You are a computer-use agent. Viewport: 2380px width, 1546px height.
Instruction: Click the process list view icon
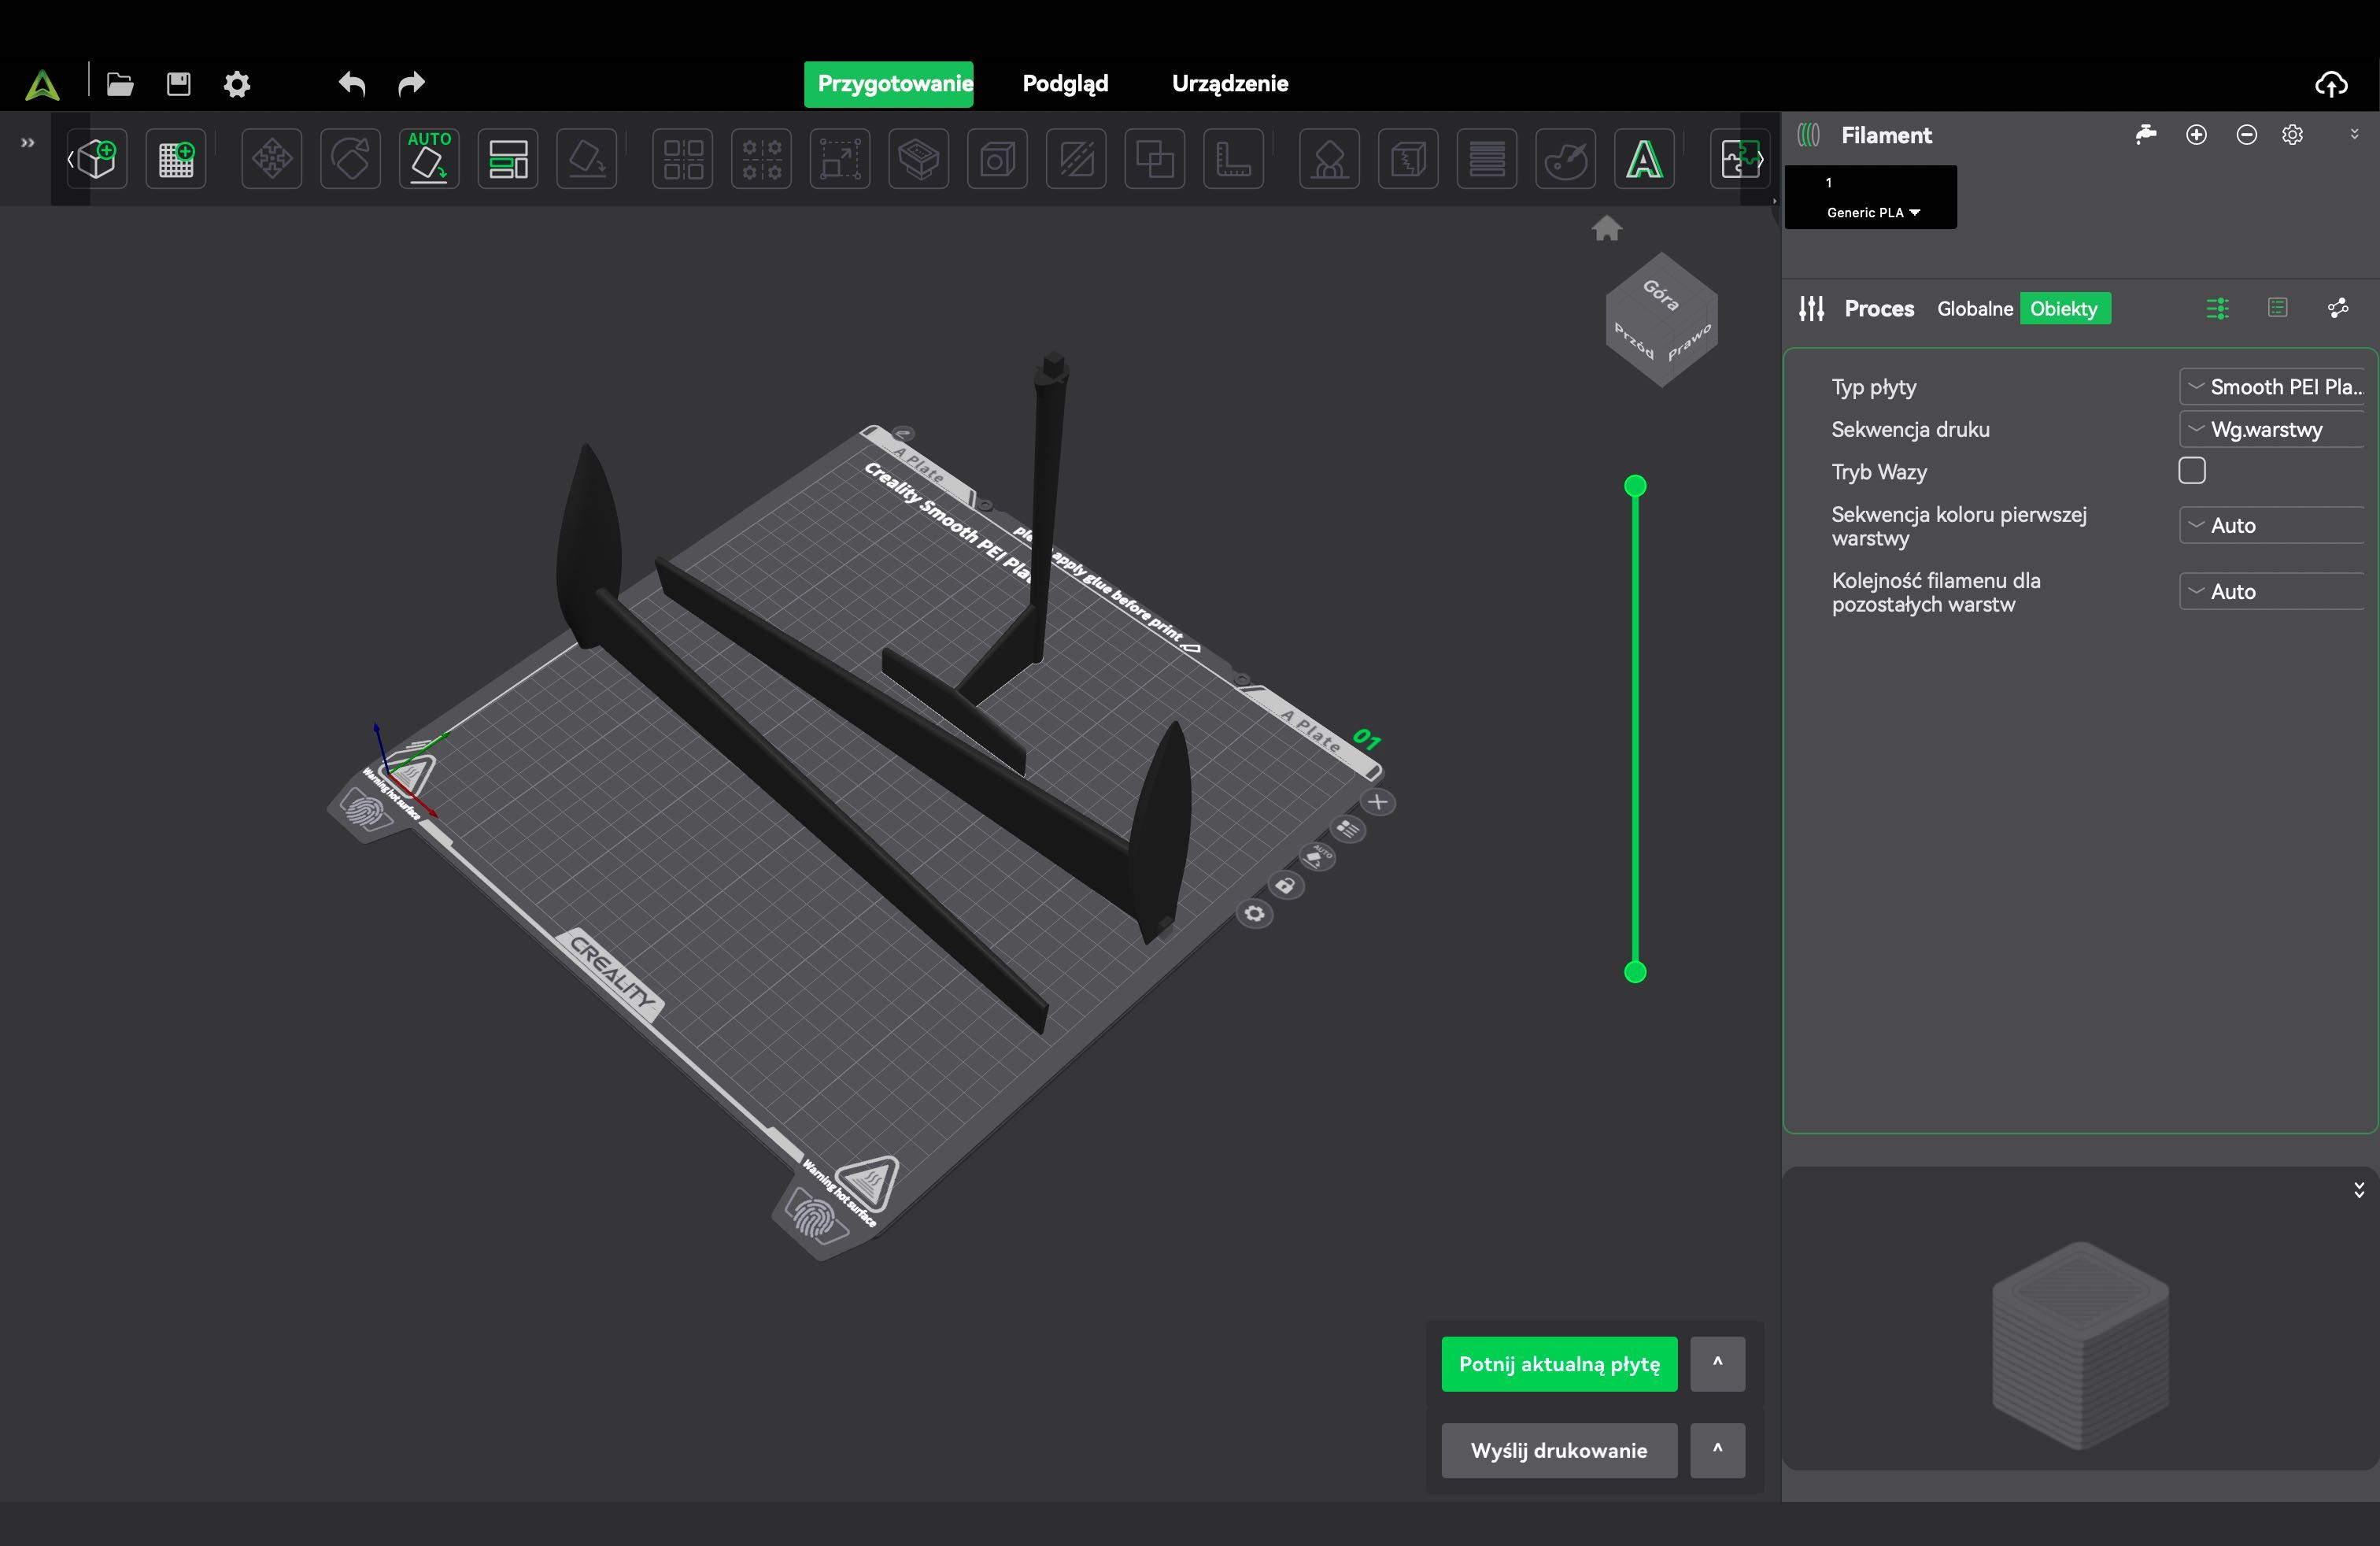point(2278,308)
